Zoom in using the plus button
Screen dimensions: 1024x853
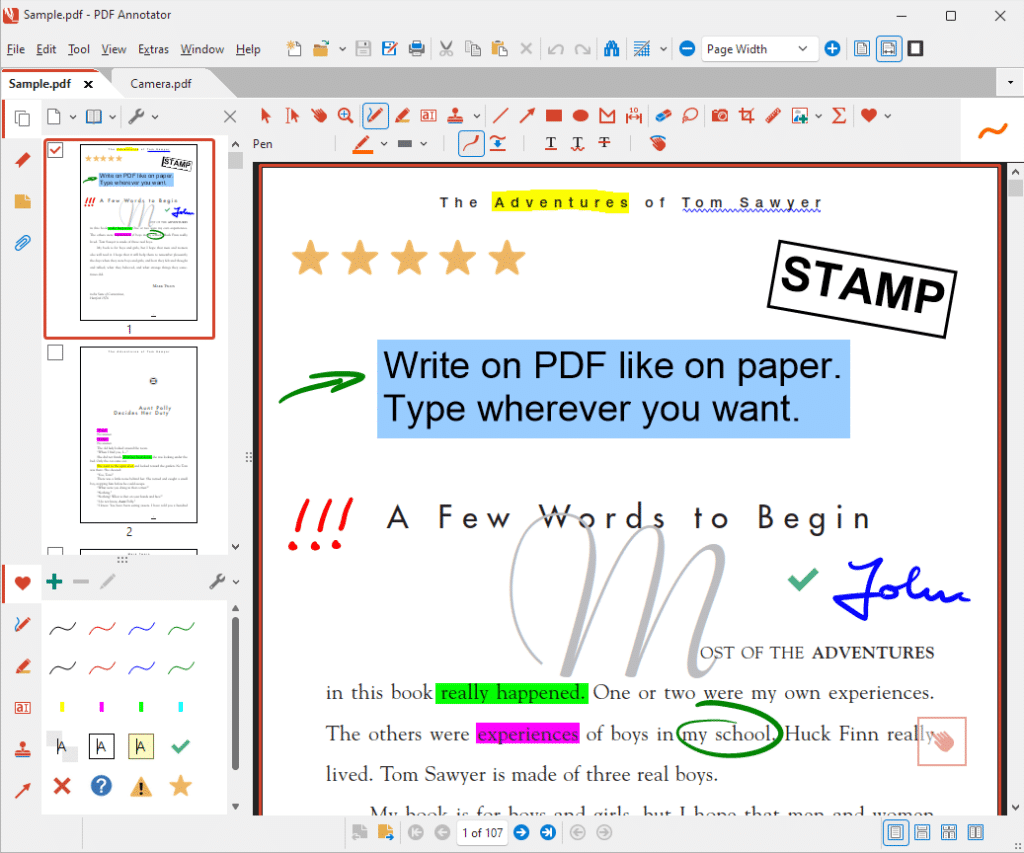coord(832,48)
